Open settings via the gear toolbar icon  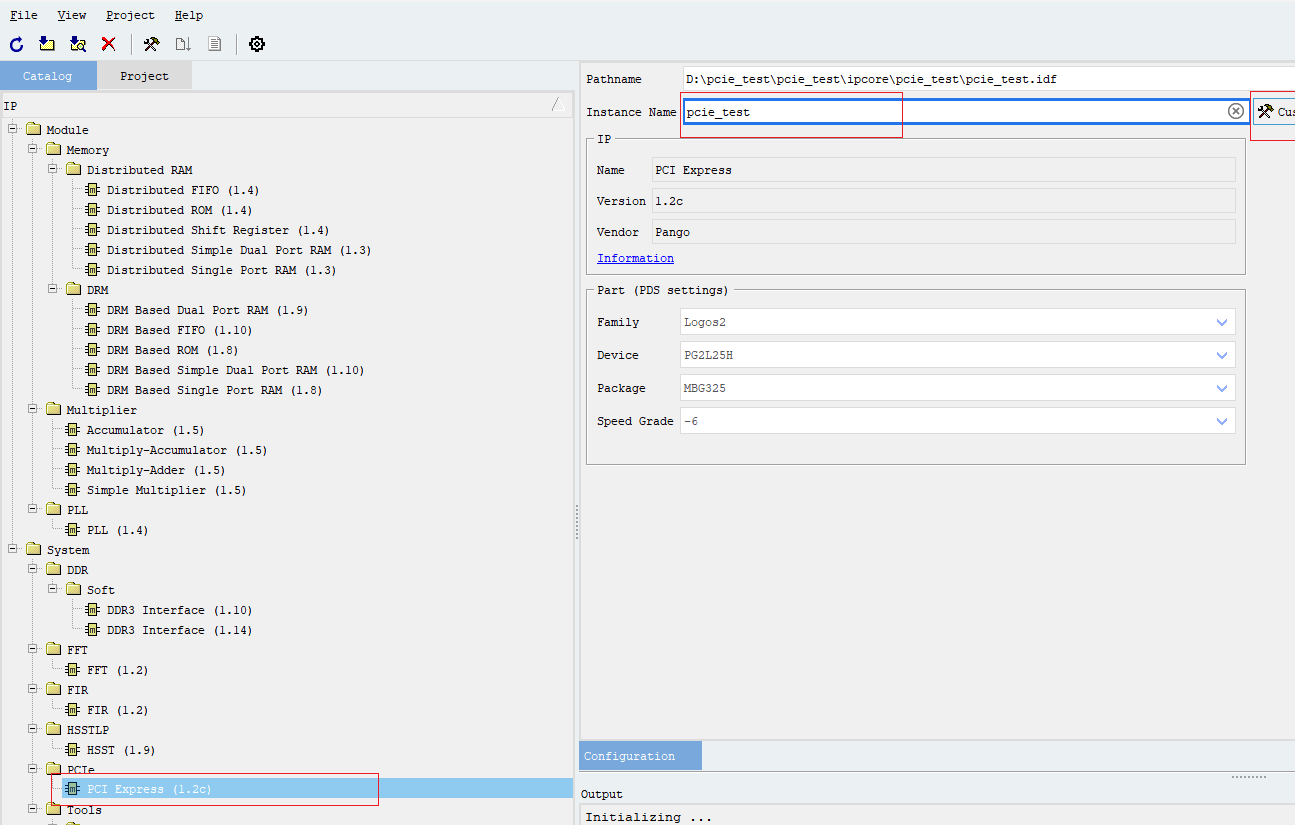pyautogui.click(x=257, y=44)
